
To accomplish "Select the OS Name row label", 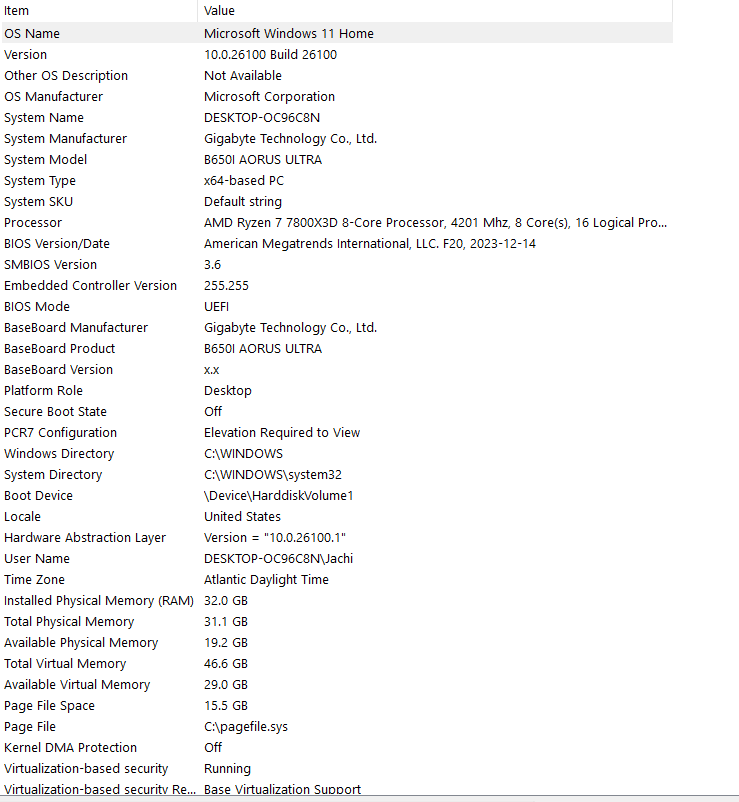I will [x=32, y=34].
